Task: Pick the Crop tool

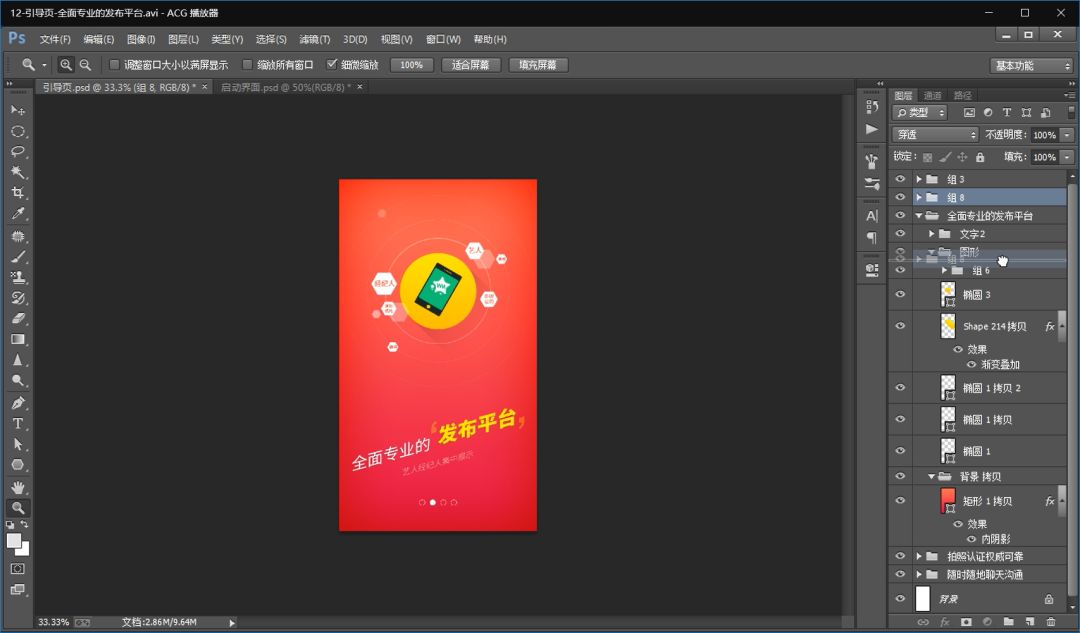Action: 18,193
